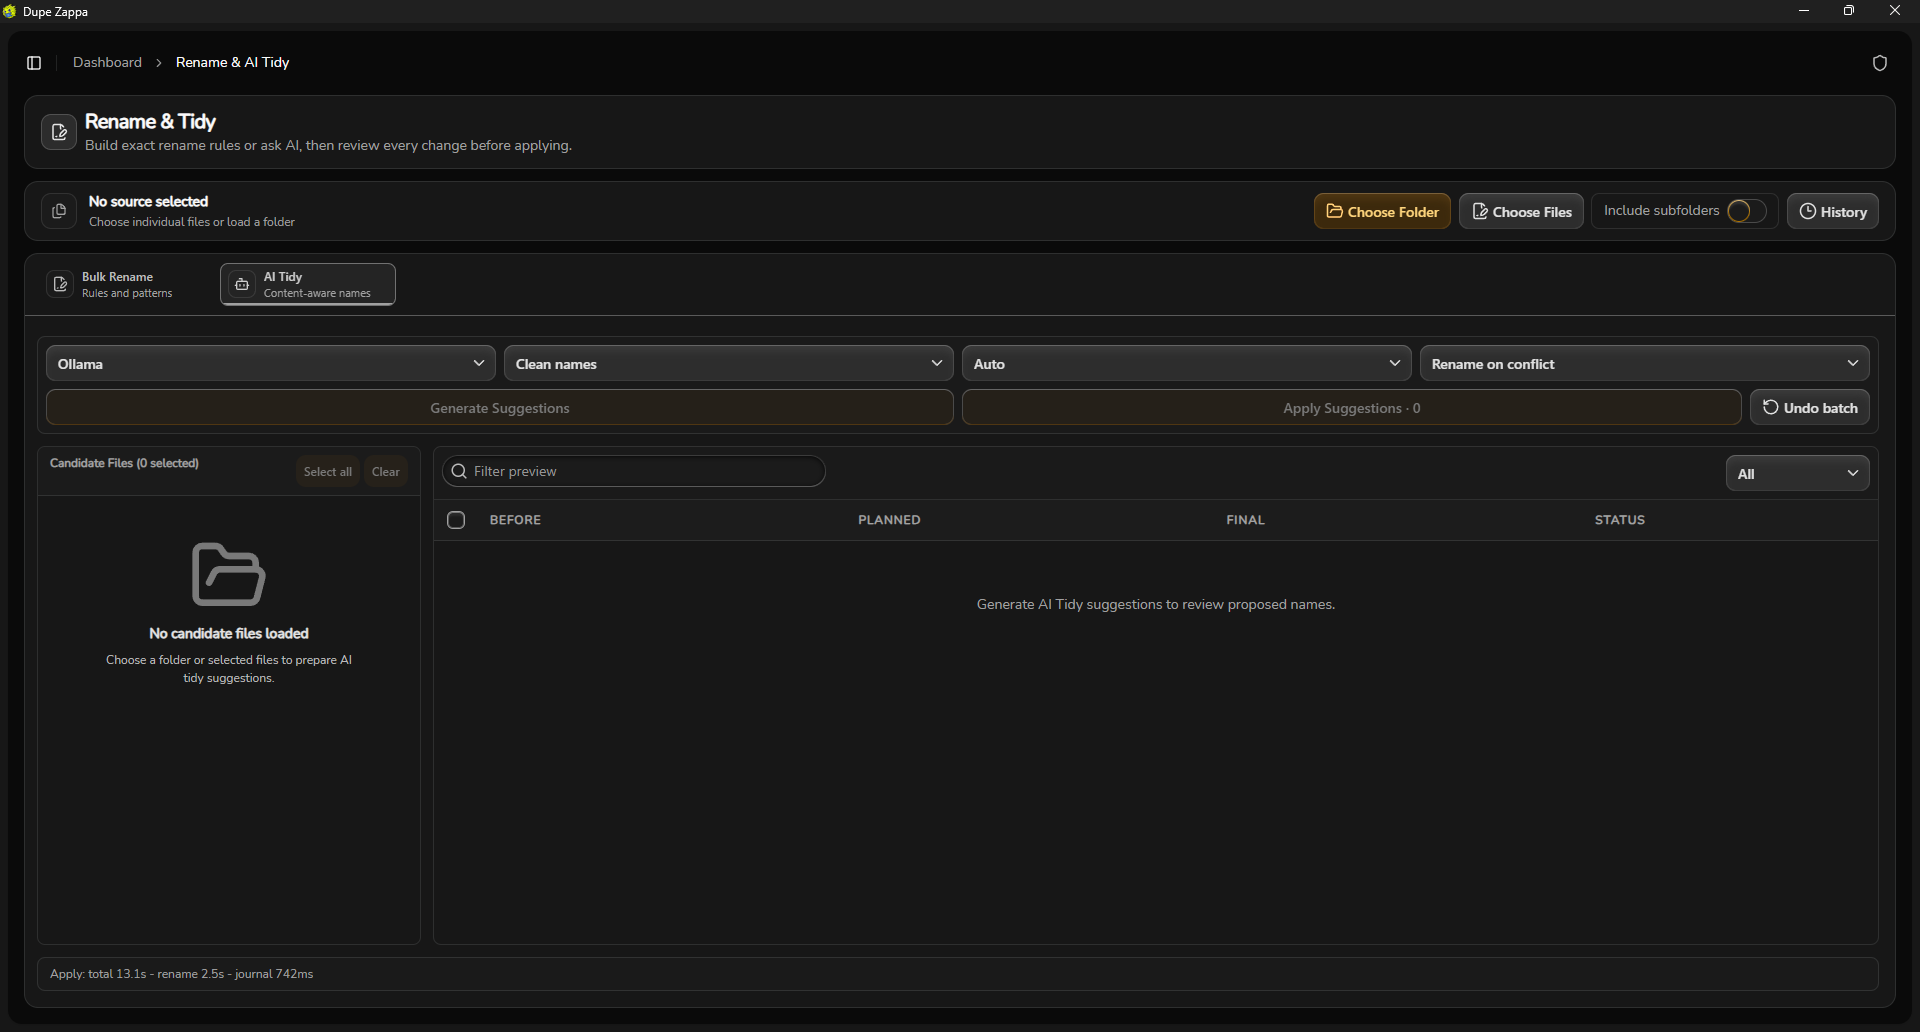
Task: Open the Auto dropdown
Action: (1187, 364)
